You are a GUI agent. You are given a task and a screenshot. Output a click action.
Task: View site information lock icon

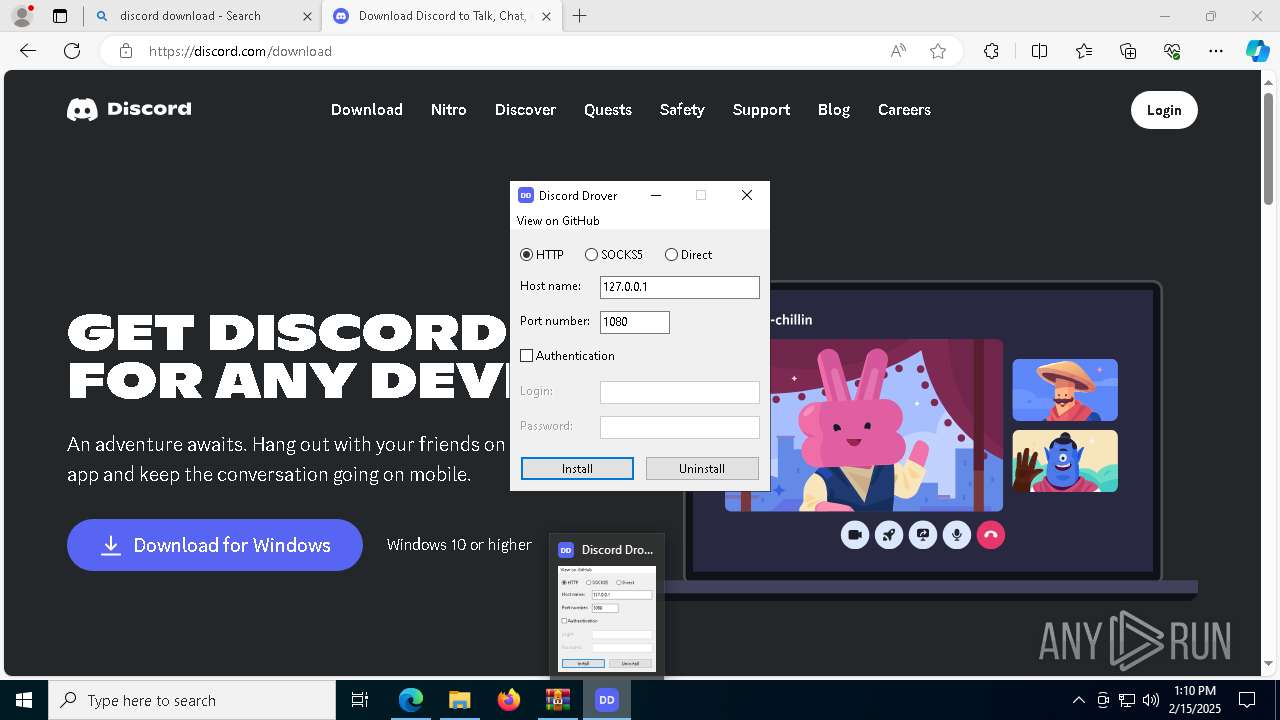point(126,51)
